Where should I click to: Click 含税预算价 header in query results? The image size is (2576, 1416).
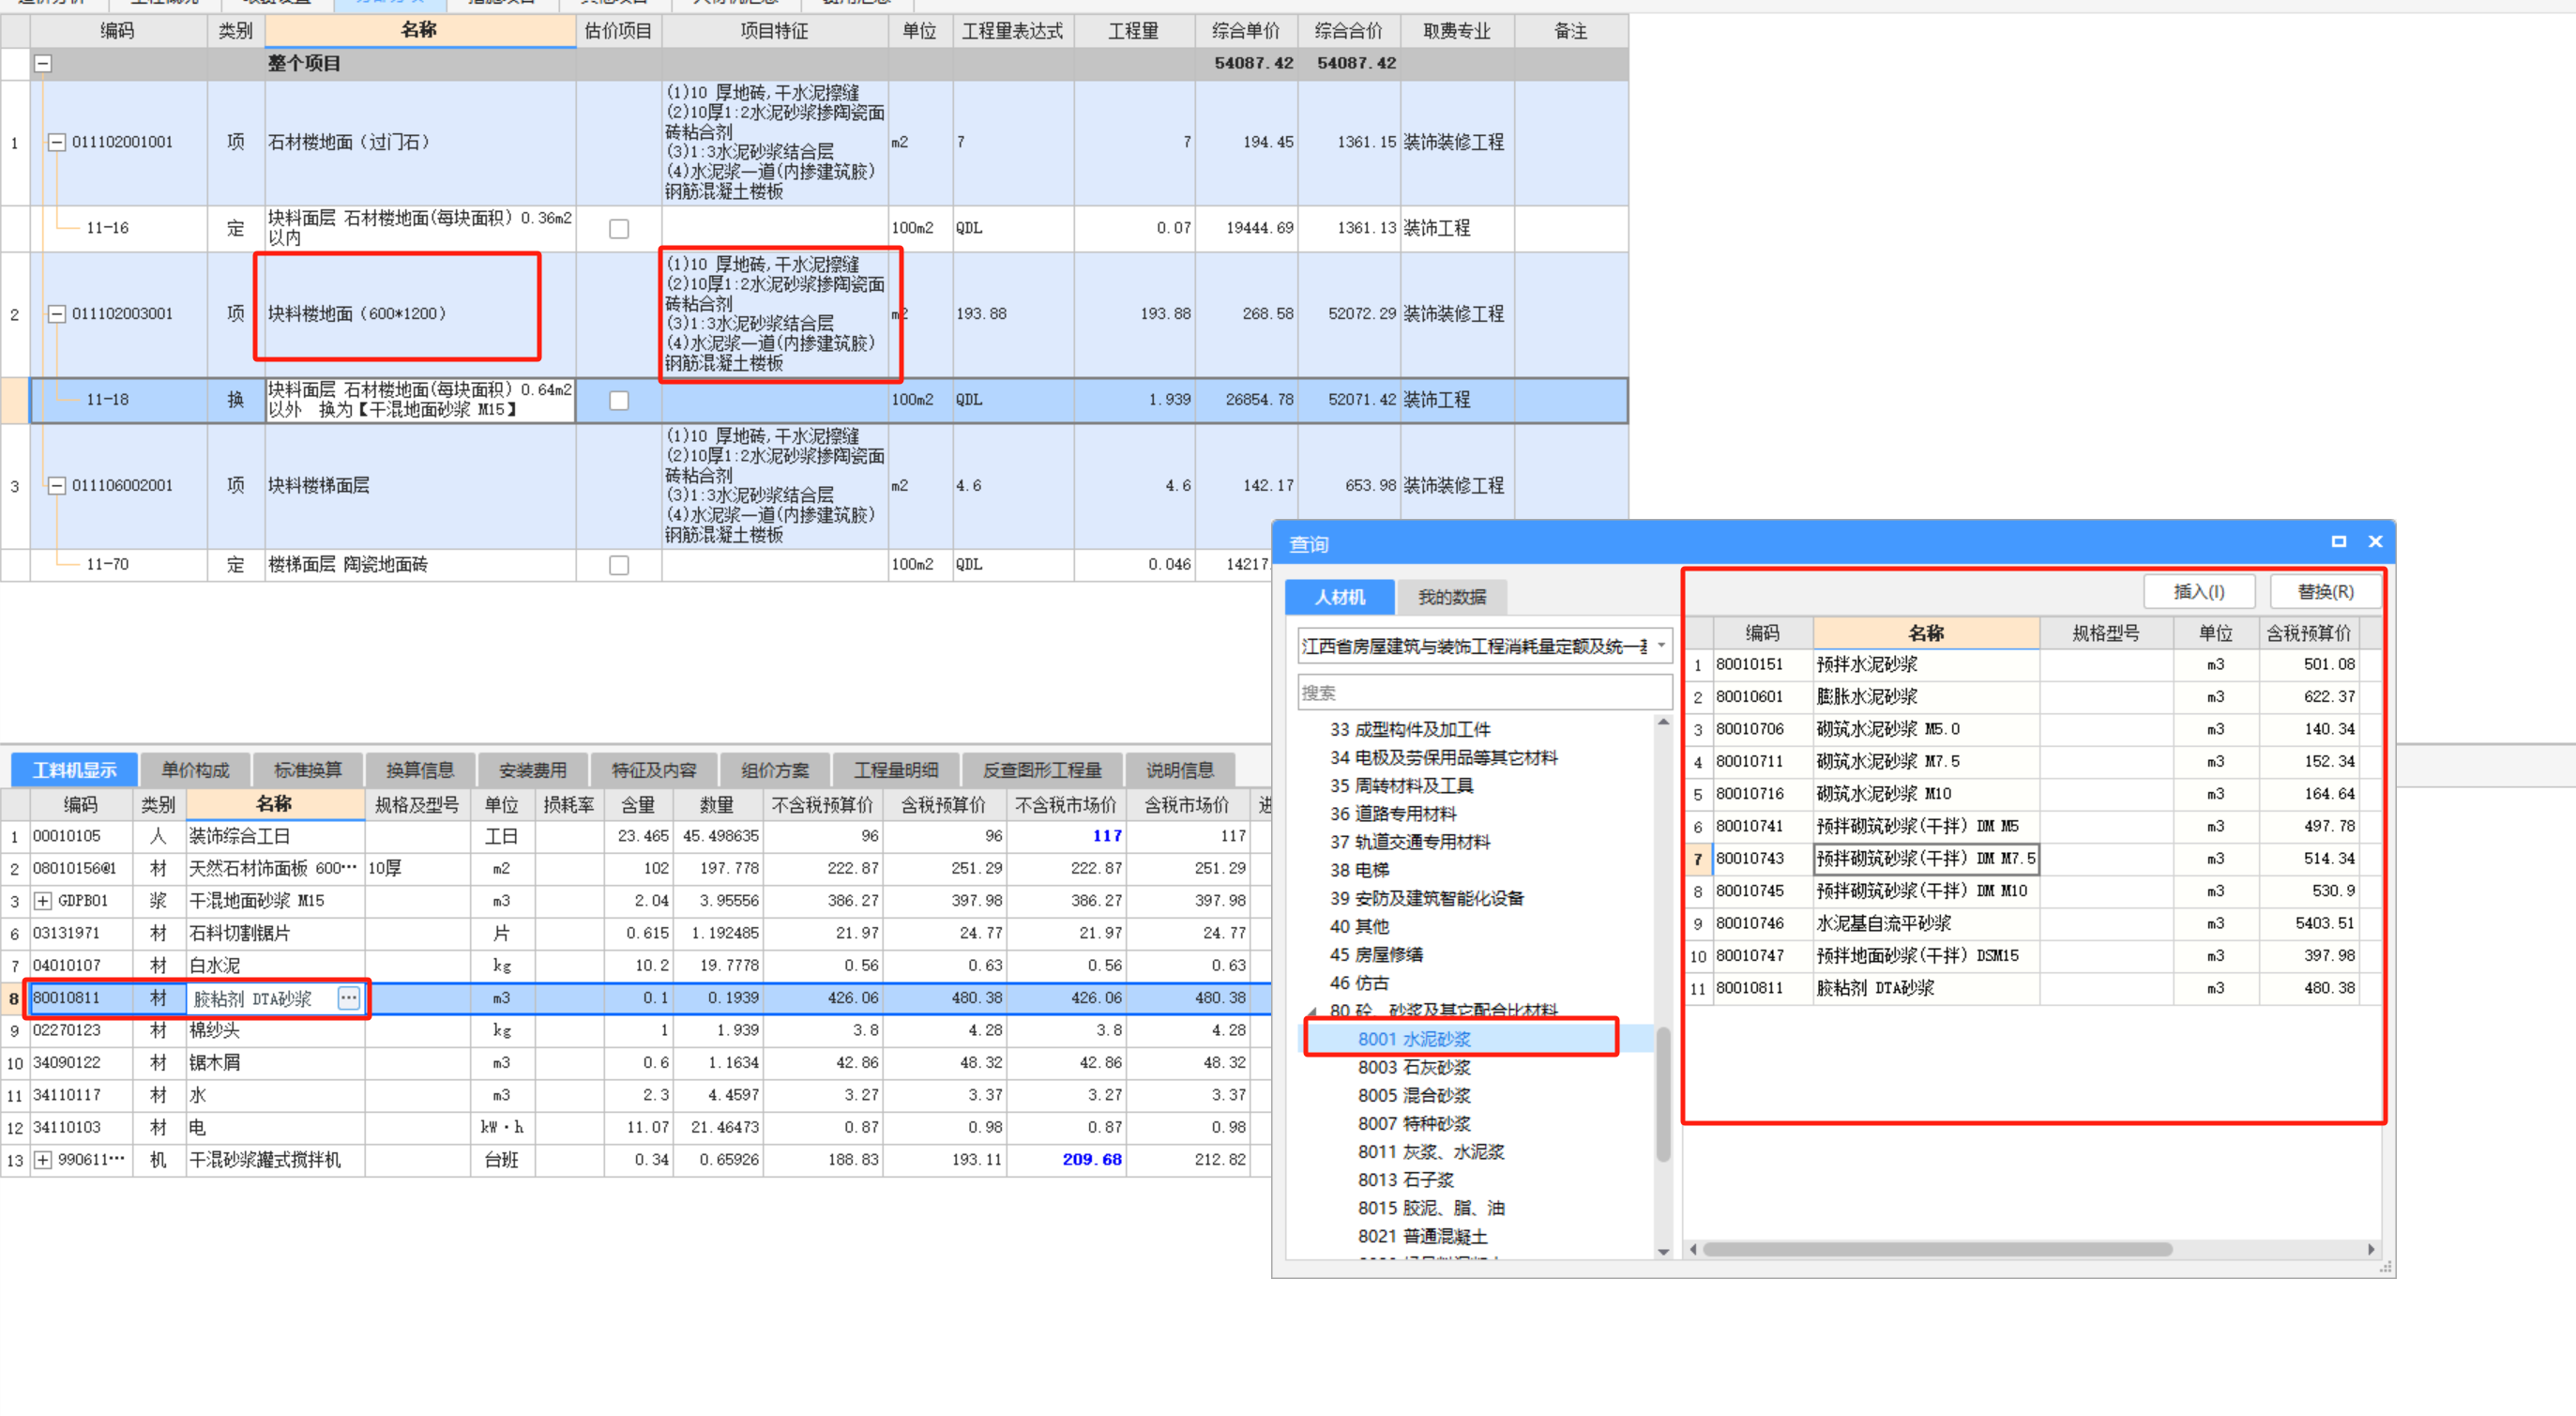tap(2308, 633)
